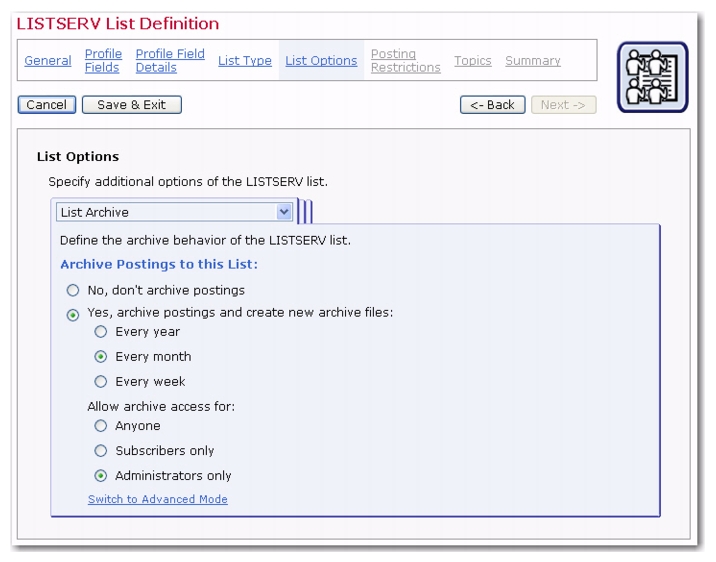Click the 'Archive Postings to this List:' heading

(x=159, y=264)
